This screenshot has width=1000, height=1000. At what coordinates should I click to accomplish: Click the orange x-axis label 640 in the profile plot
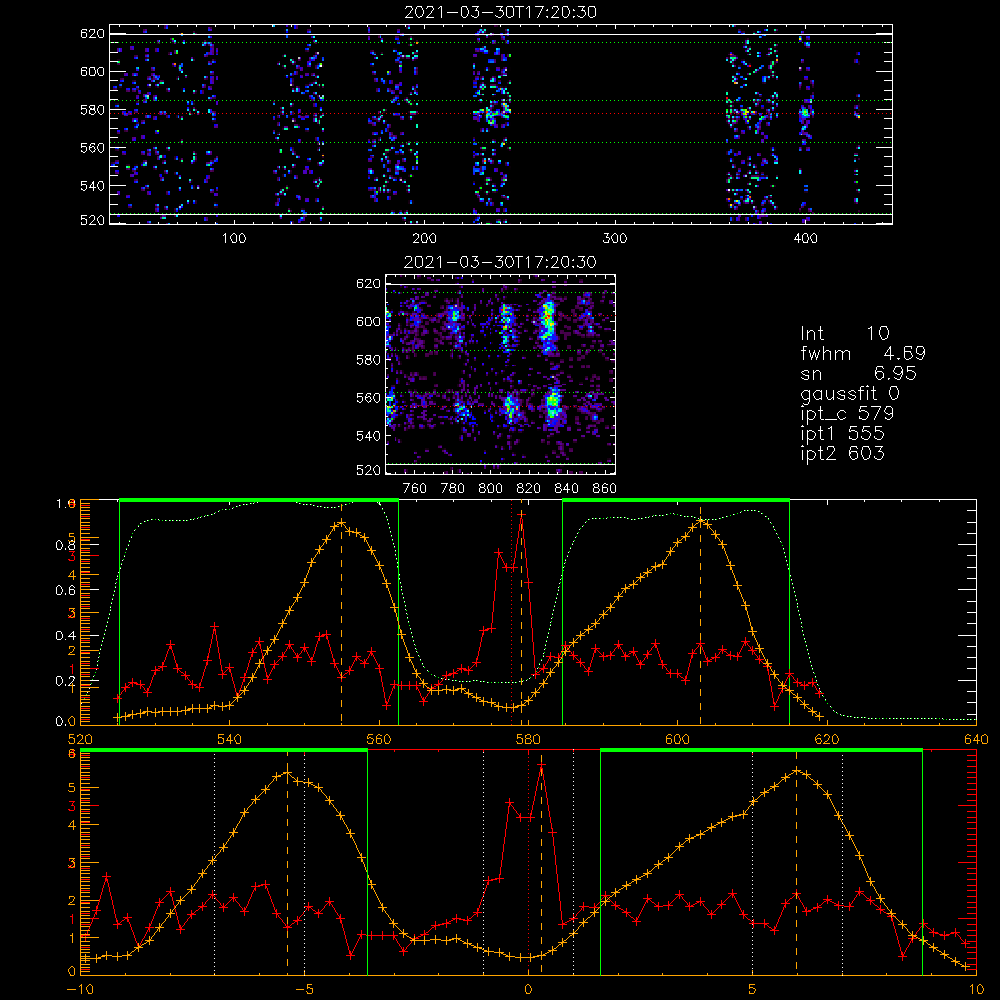[x=976, y=740]
